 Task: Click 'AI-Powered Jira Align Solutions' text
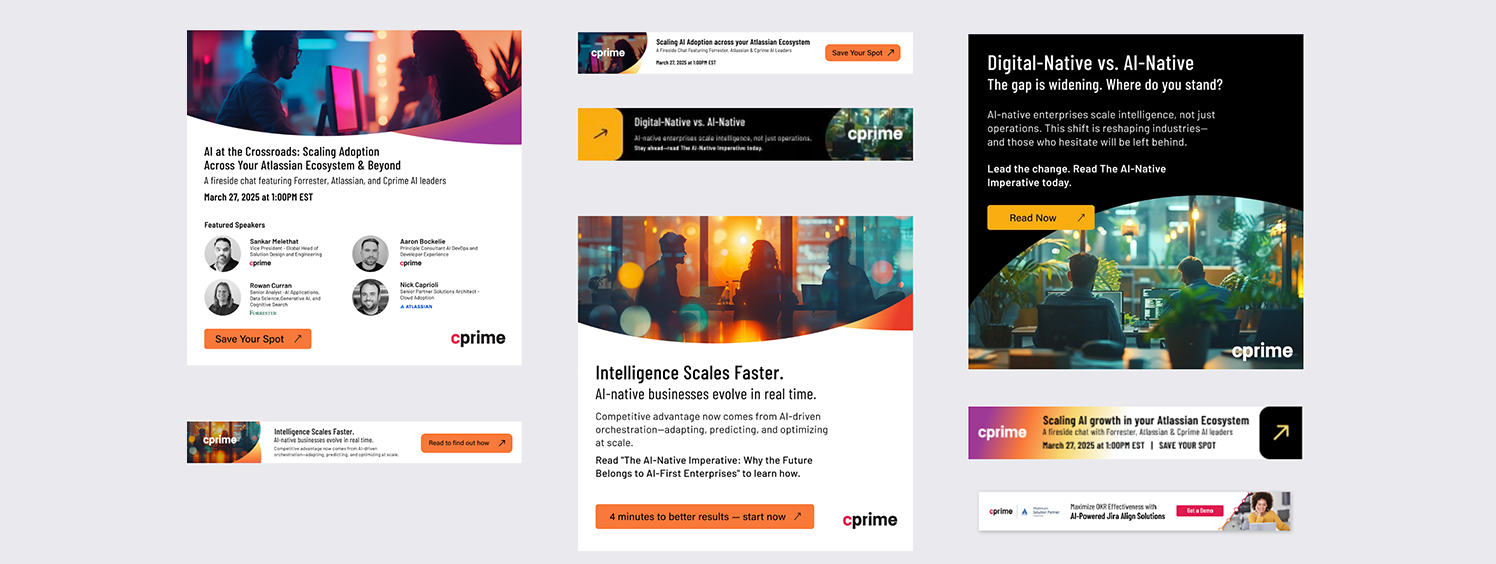pyautogui.click(x=1117, y=516)
